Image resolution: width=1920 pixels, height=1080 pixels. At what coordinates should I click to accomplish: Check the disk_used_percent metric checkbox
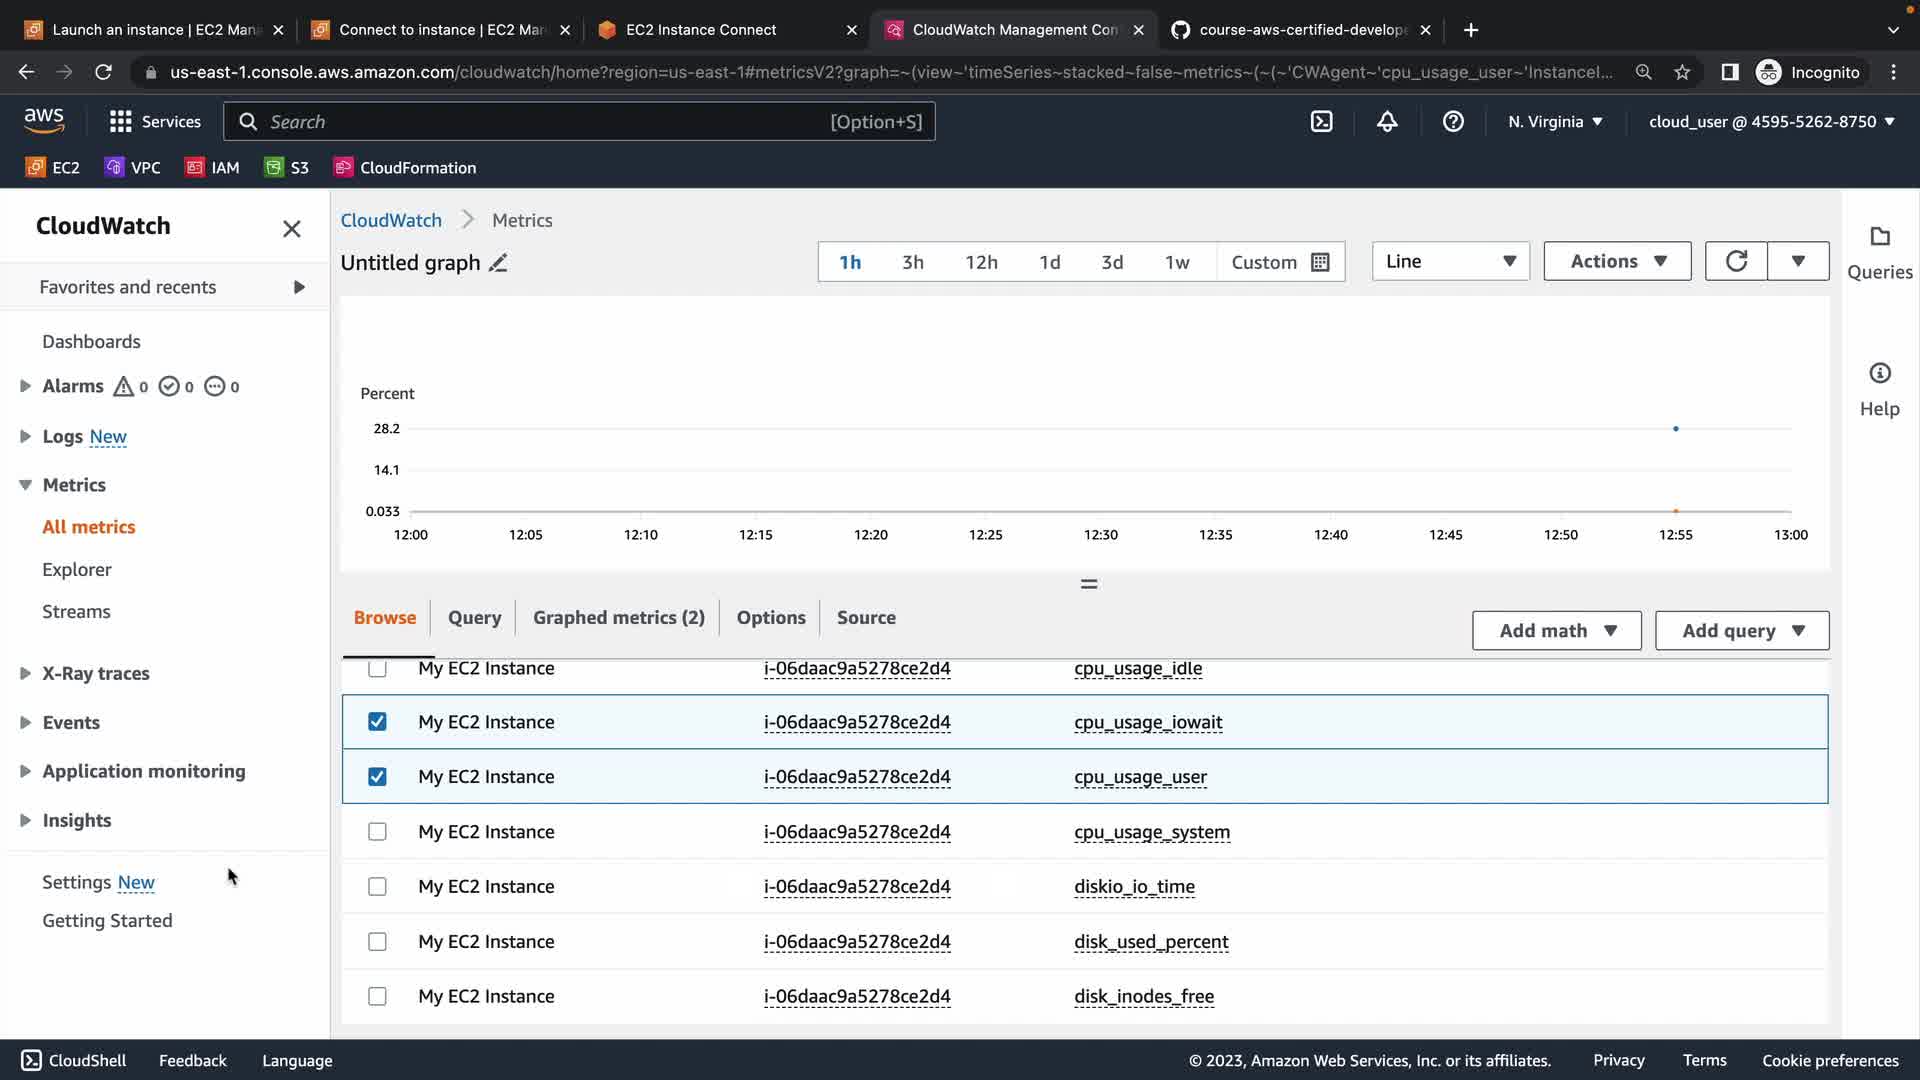[x=377, y=942]
